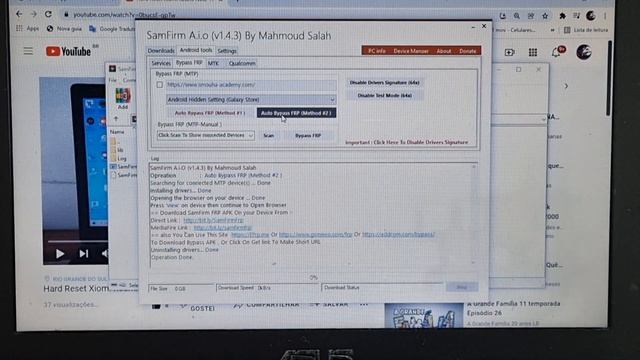This screenshot has height=360, width=640.
Task: Click the Stop button at bottom right
Action: [462, 287]
